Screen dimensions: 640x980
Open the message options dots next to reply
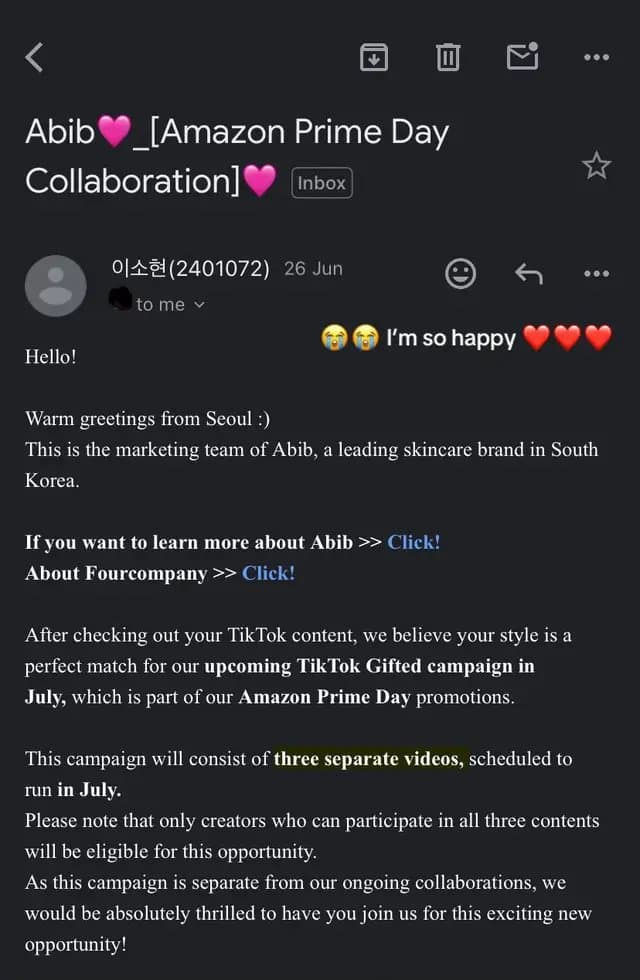(596, 274)
